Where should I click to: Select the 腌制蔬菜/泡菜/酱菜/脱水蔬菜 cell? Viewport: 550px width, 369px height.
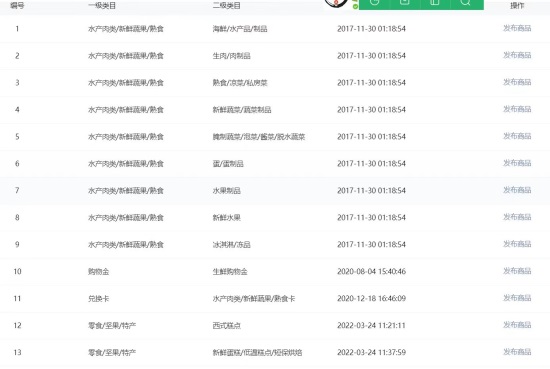(259, 137)
